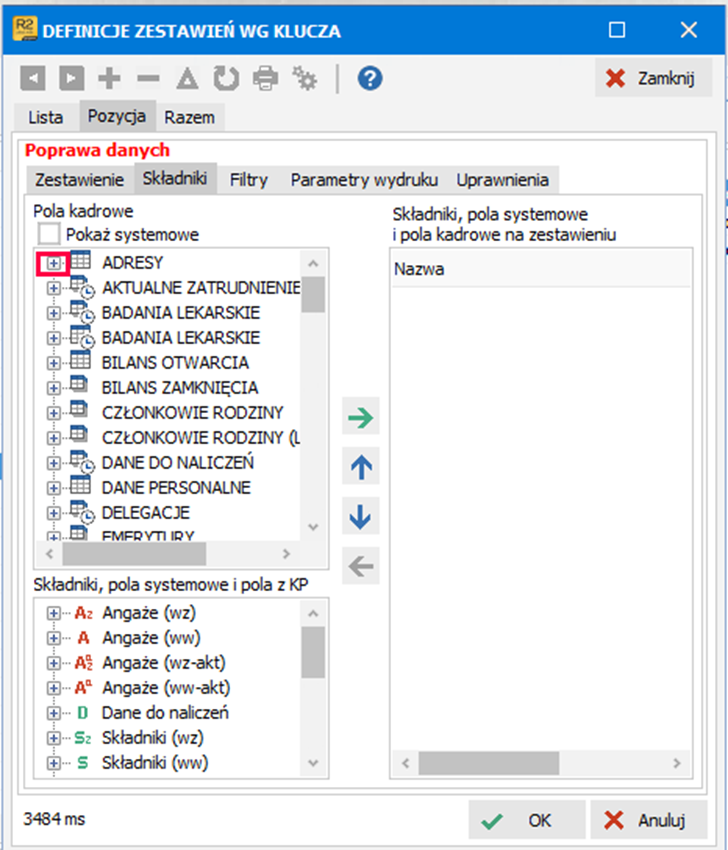Open the Uprawnienia tab
This screenshot has height=850, width=728.
pyautogui.click(x=502, y=180)
